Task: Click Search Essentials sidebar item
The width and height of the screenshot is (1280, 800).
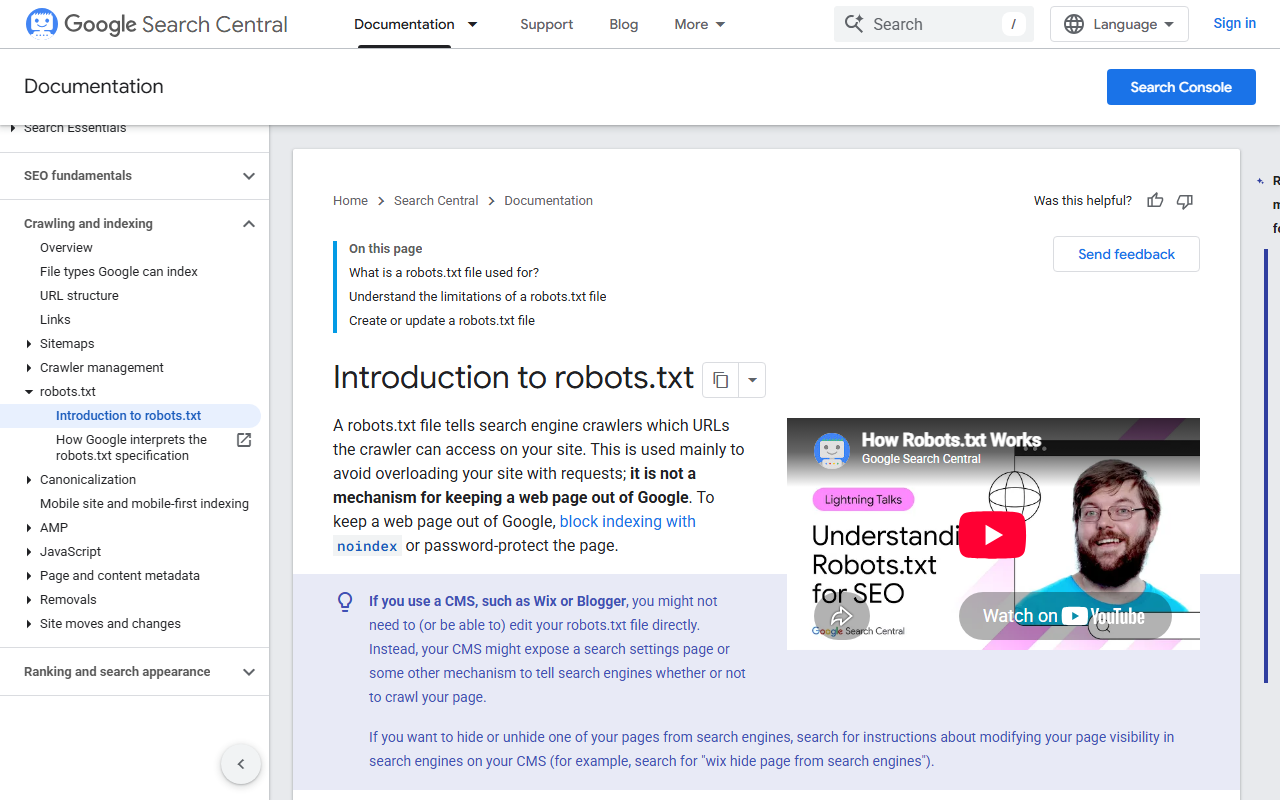Action: click(x=75, y=128)
